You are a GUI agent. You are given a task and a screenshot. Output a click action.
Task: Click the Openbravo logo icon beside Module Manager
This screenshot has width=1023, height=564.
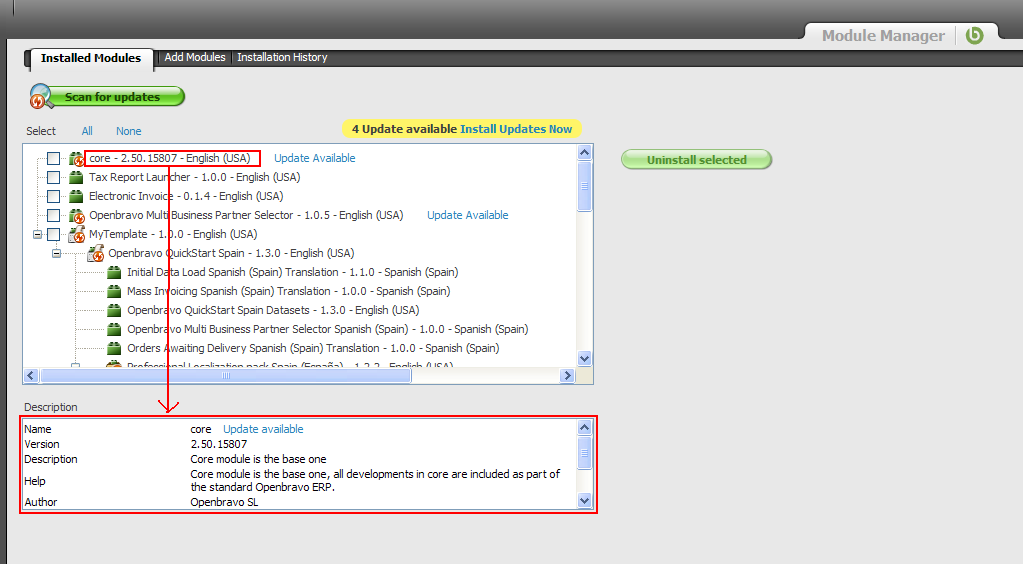974,35
